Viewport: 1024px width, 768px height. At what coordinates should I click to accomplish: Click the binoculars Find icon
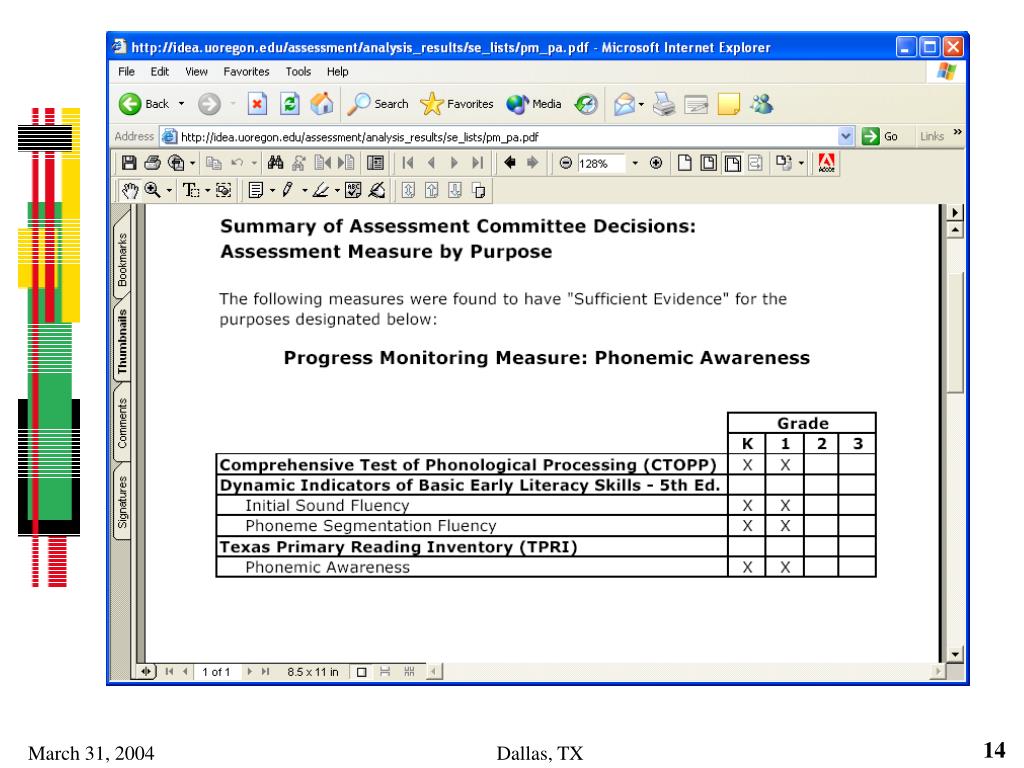pyautogui.click(x=275, y=163)
